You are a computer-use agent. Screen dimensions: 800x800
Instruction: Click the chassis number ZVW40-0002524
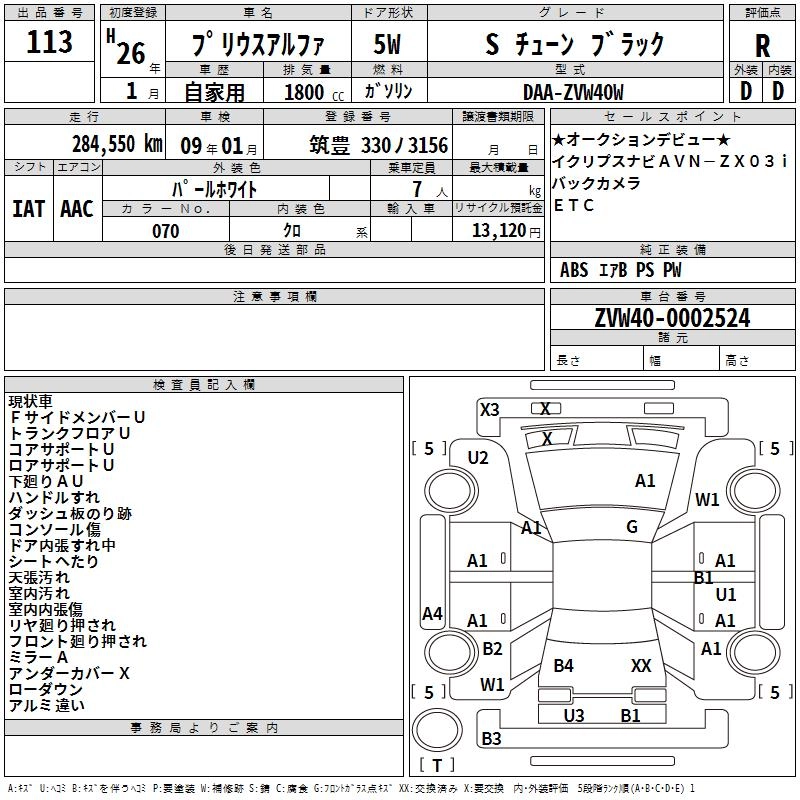coord(672,318)
